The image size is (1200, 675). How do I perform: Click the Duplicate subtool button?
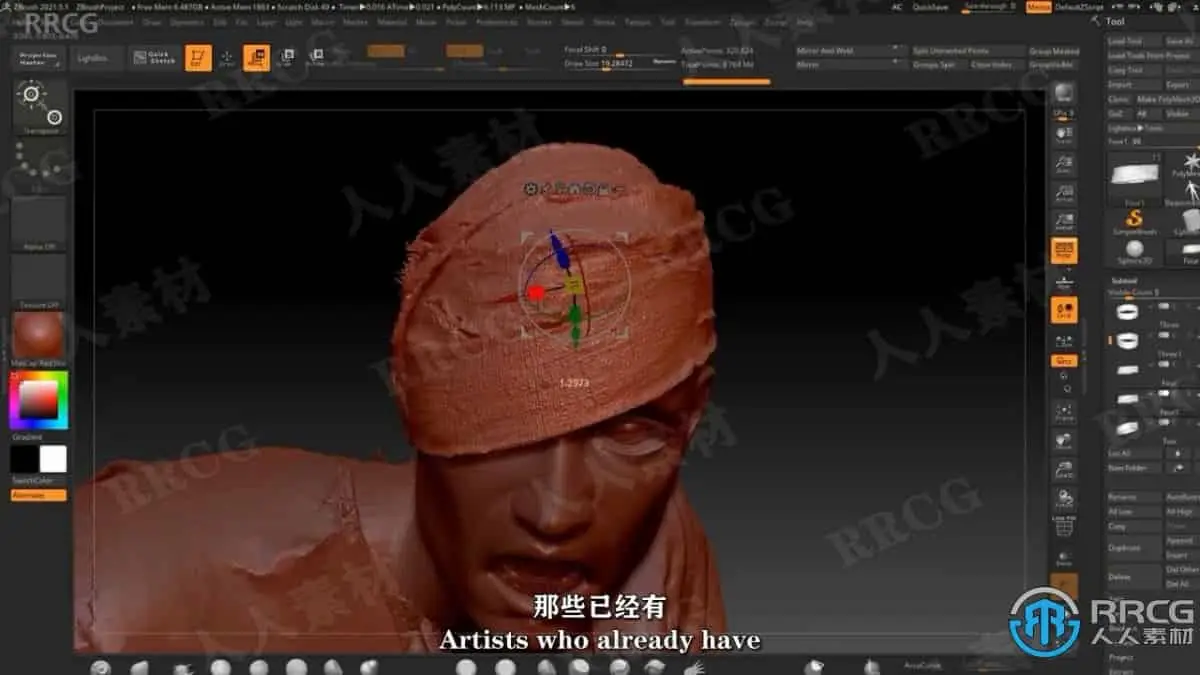pyautogui.click(x=1134, y=548)
